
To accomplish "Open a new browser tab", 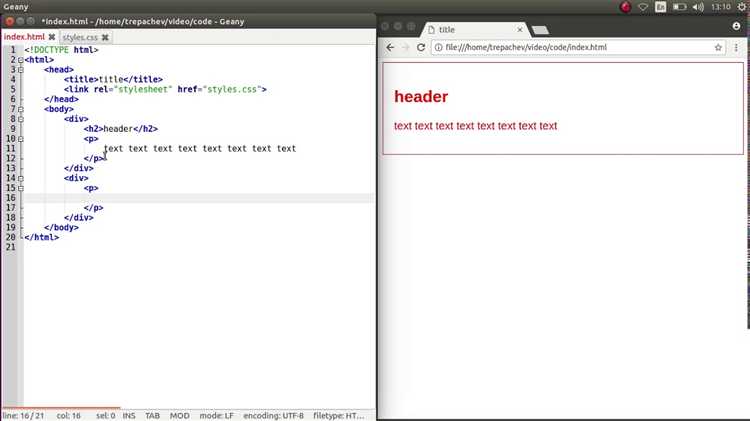I will click(540, 31).
